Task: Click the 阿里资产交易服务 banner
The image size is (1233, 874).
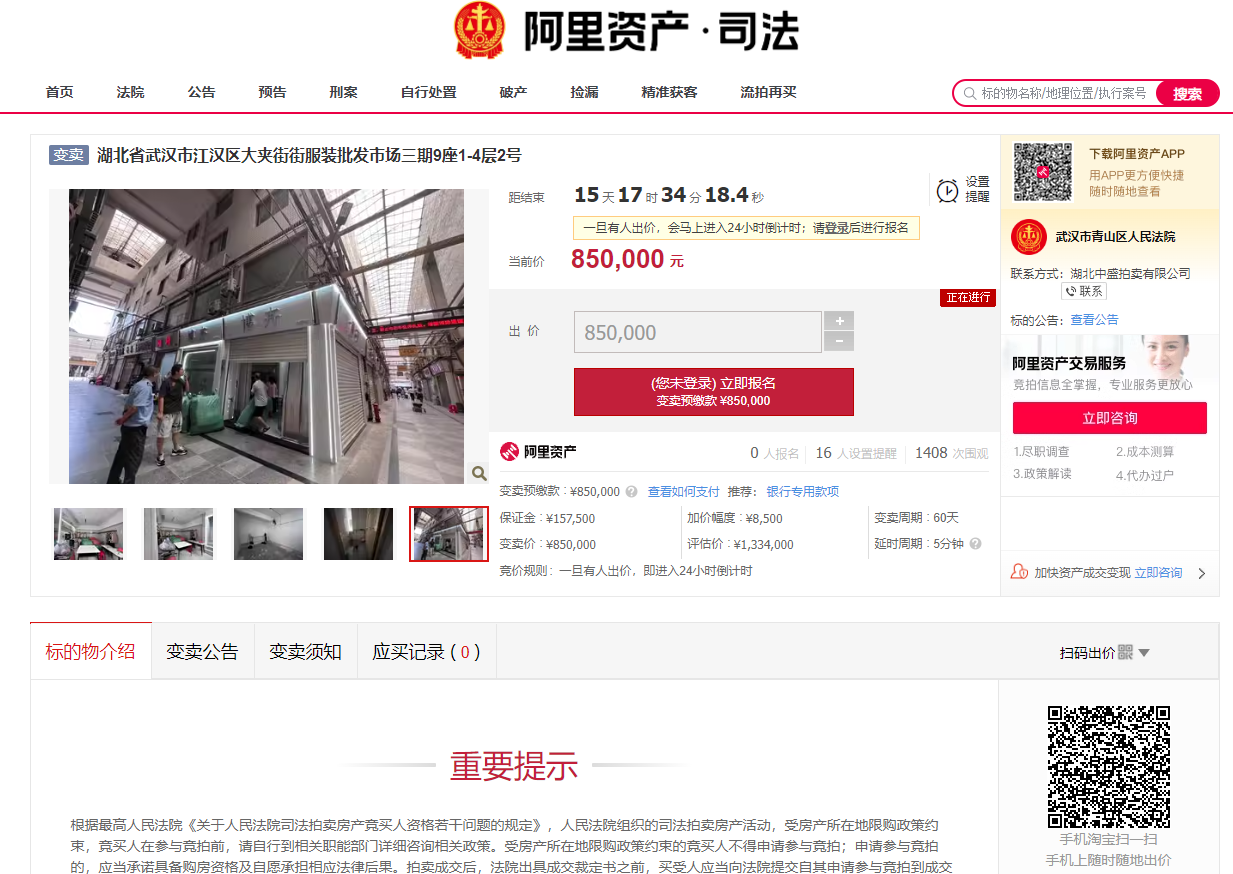Action: pos(1109,363)
